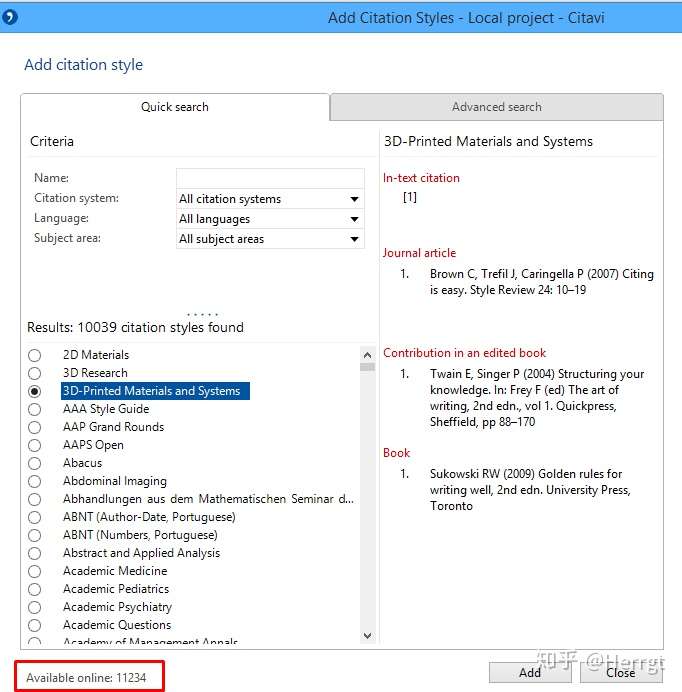Select the AAPS Open radio button

point(34,445)
